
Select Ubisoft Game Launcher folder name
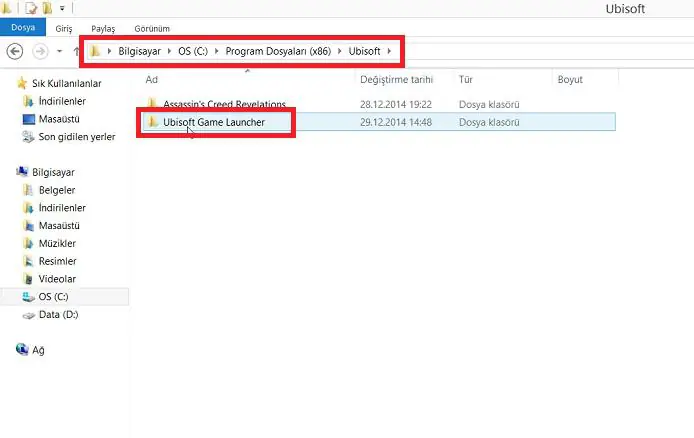pos(214,122)
